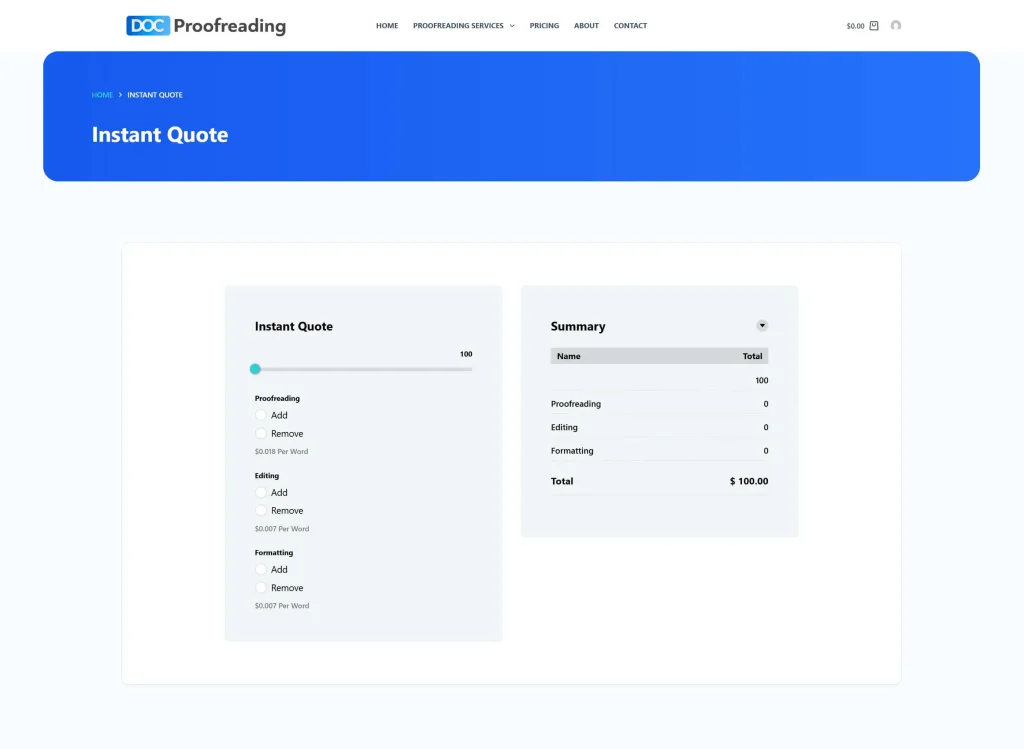The image size is (1024, 749).
Task: Open the Pricing page from the navigation
Action: click(544, 26)
